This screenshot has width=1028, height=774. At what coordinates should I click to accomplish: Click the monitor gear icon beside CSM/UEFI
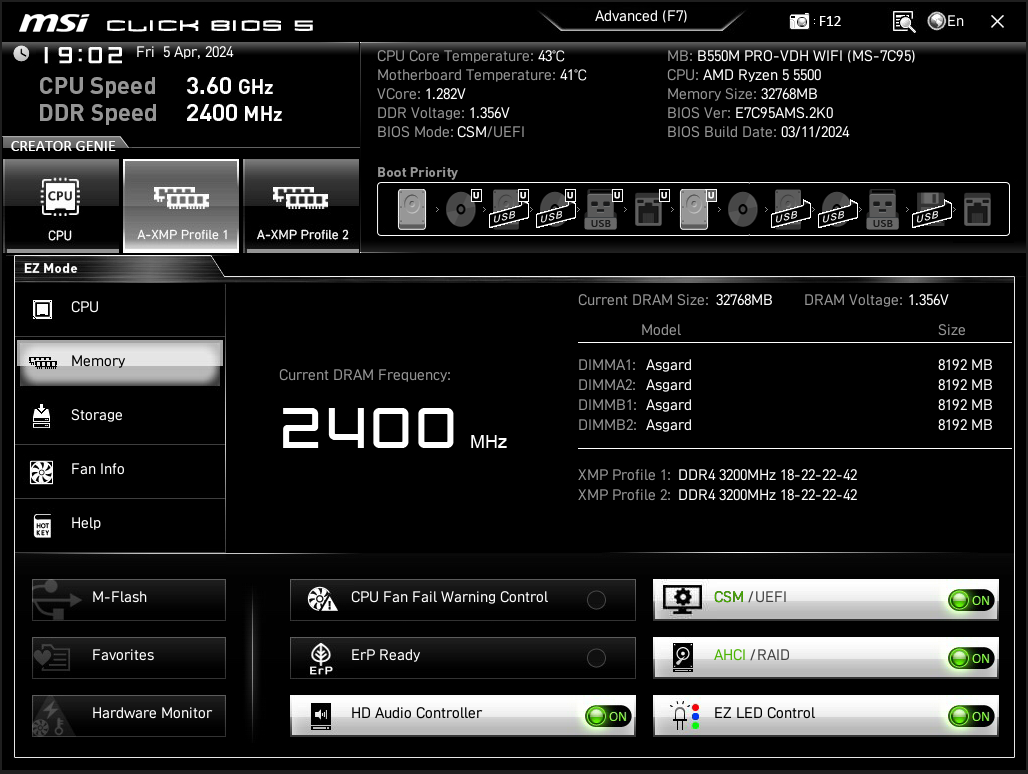(682, 600)
